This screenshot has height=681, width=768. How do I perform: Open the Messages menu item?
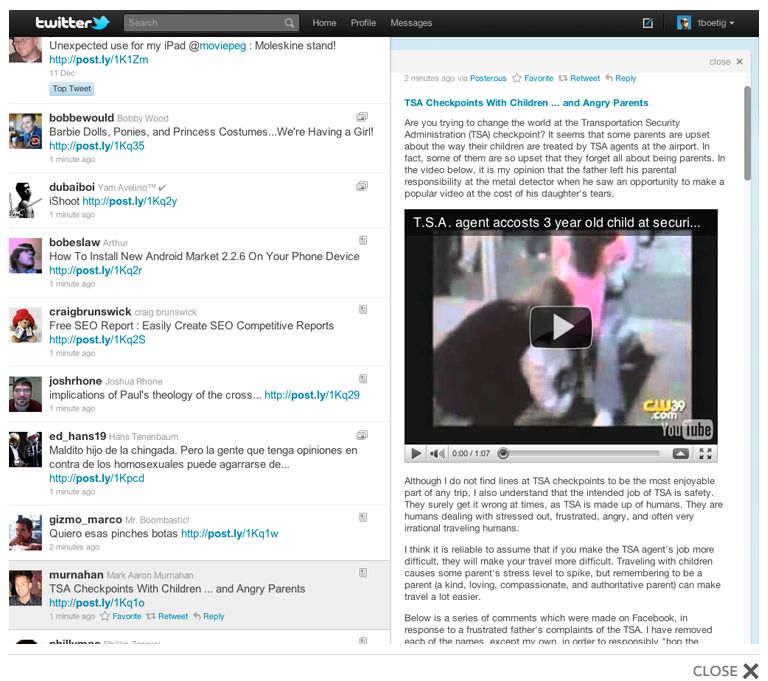(411, 23)
